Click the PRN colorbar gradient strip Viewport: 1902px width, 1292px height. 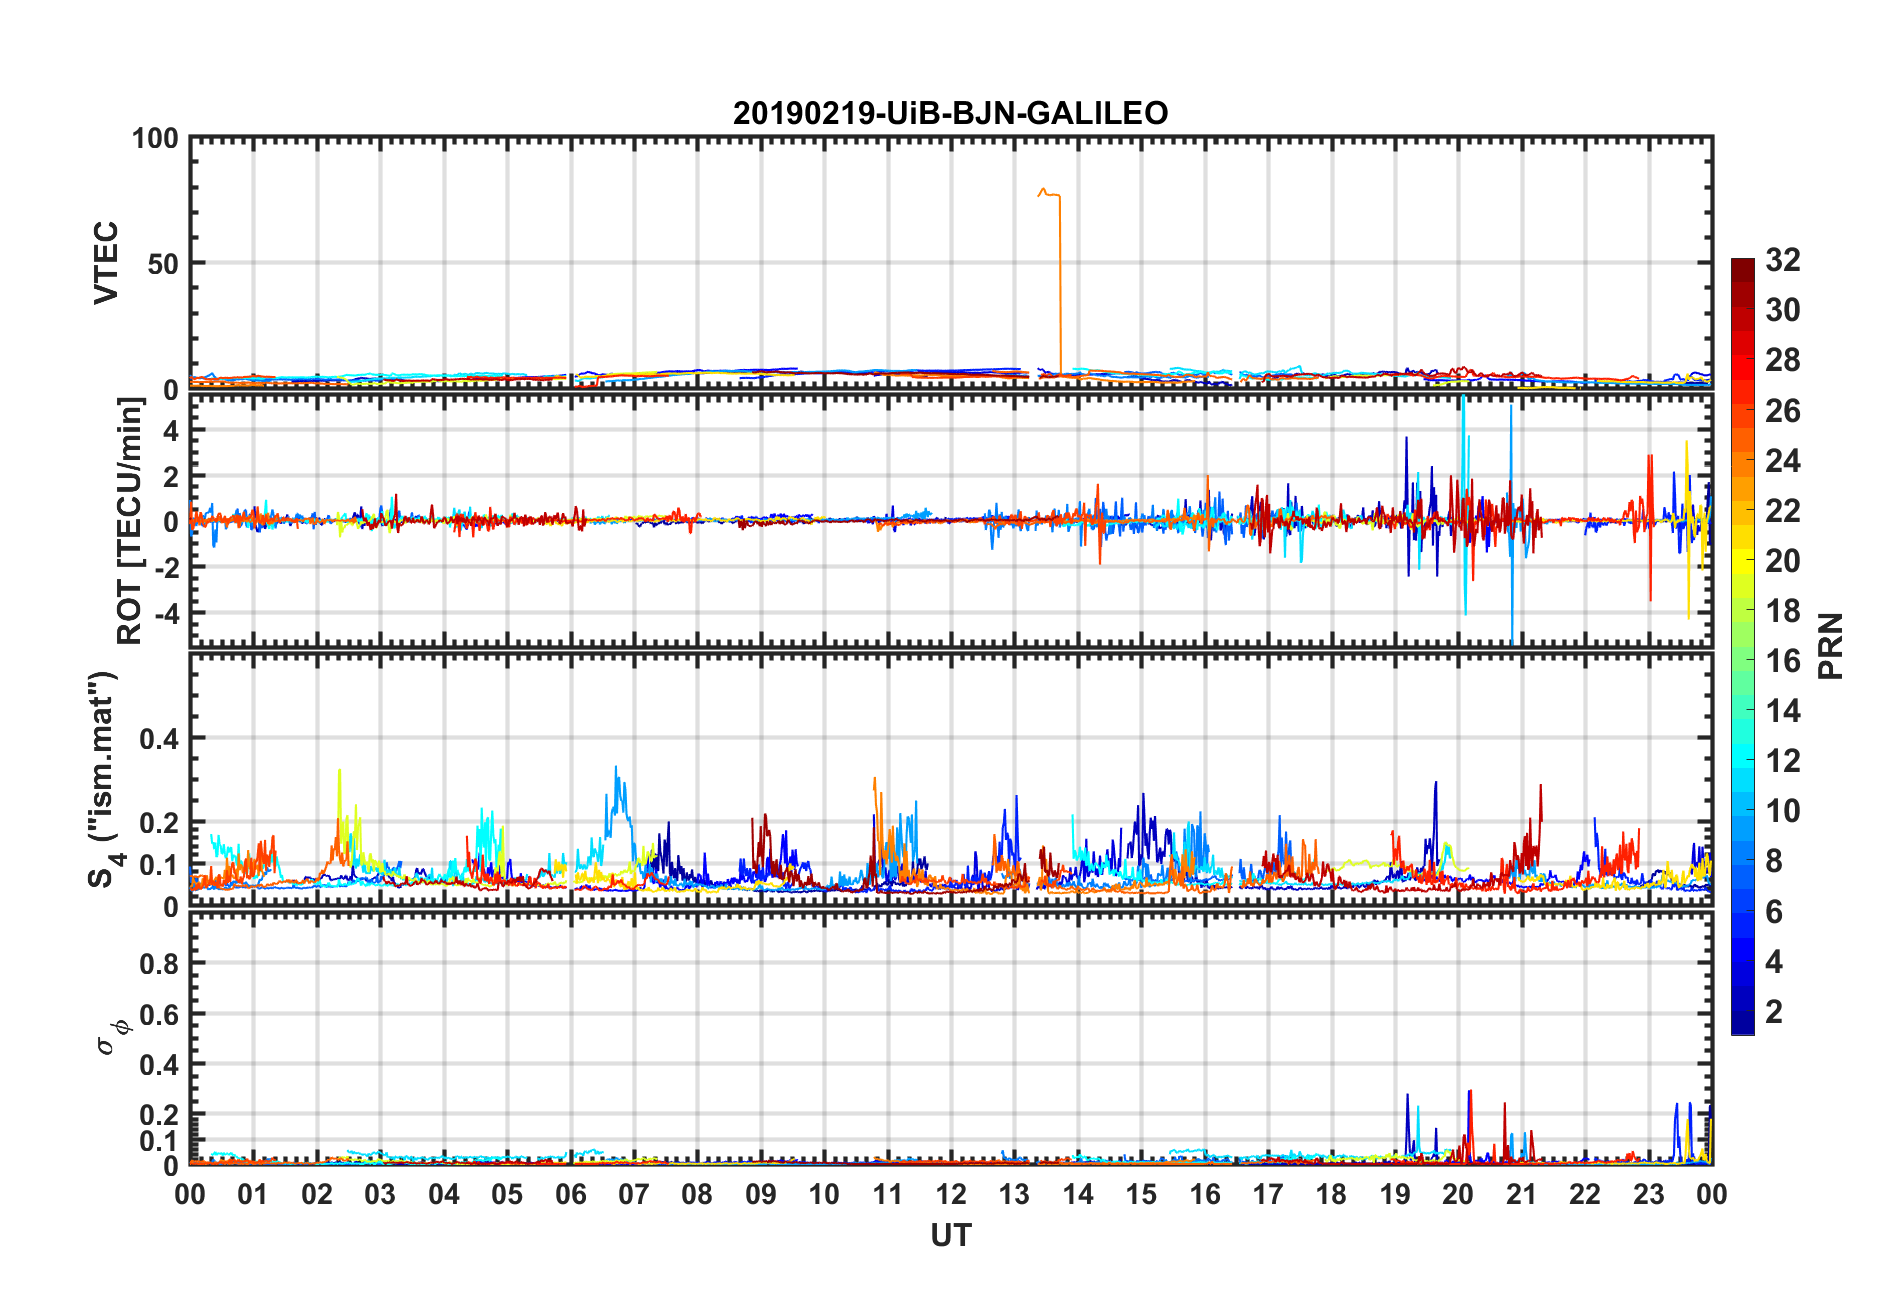pos(1742,647)
